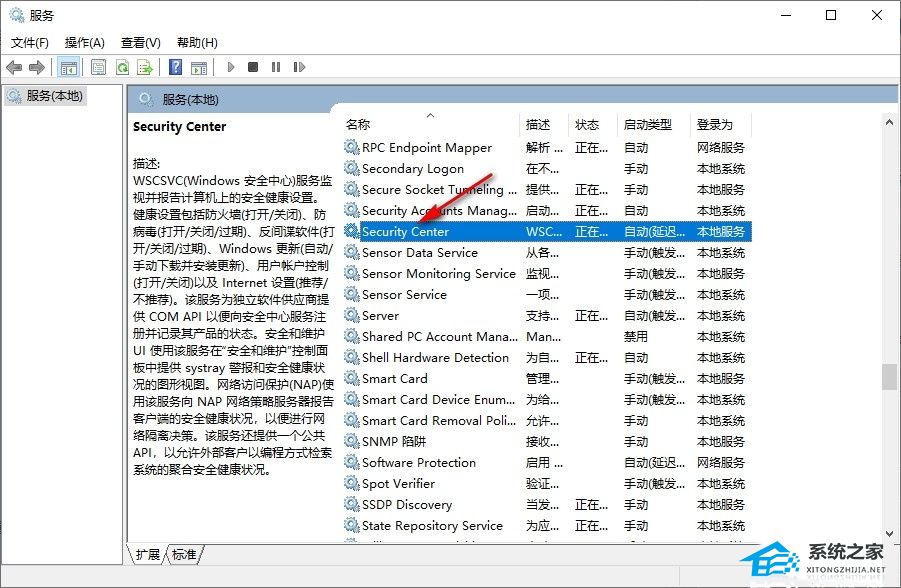901x588 pixels.
Task: Click the gear icon of Sensor Data Service
Action: [x=352, y=252]
